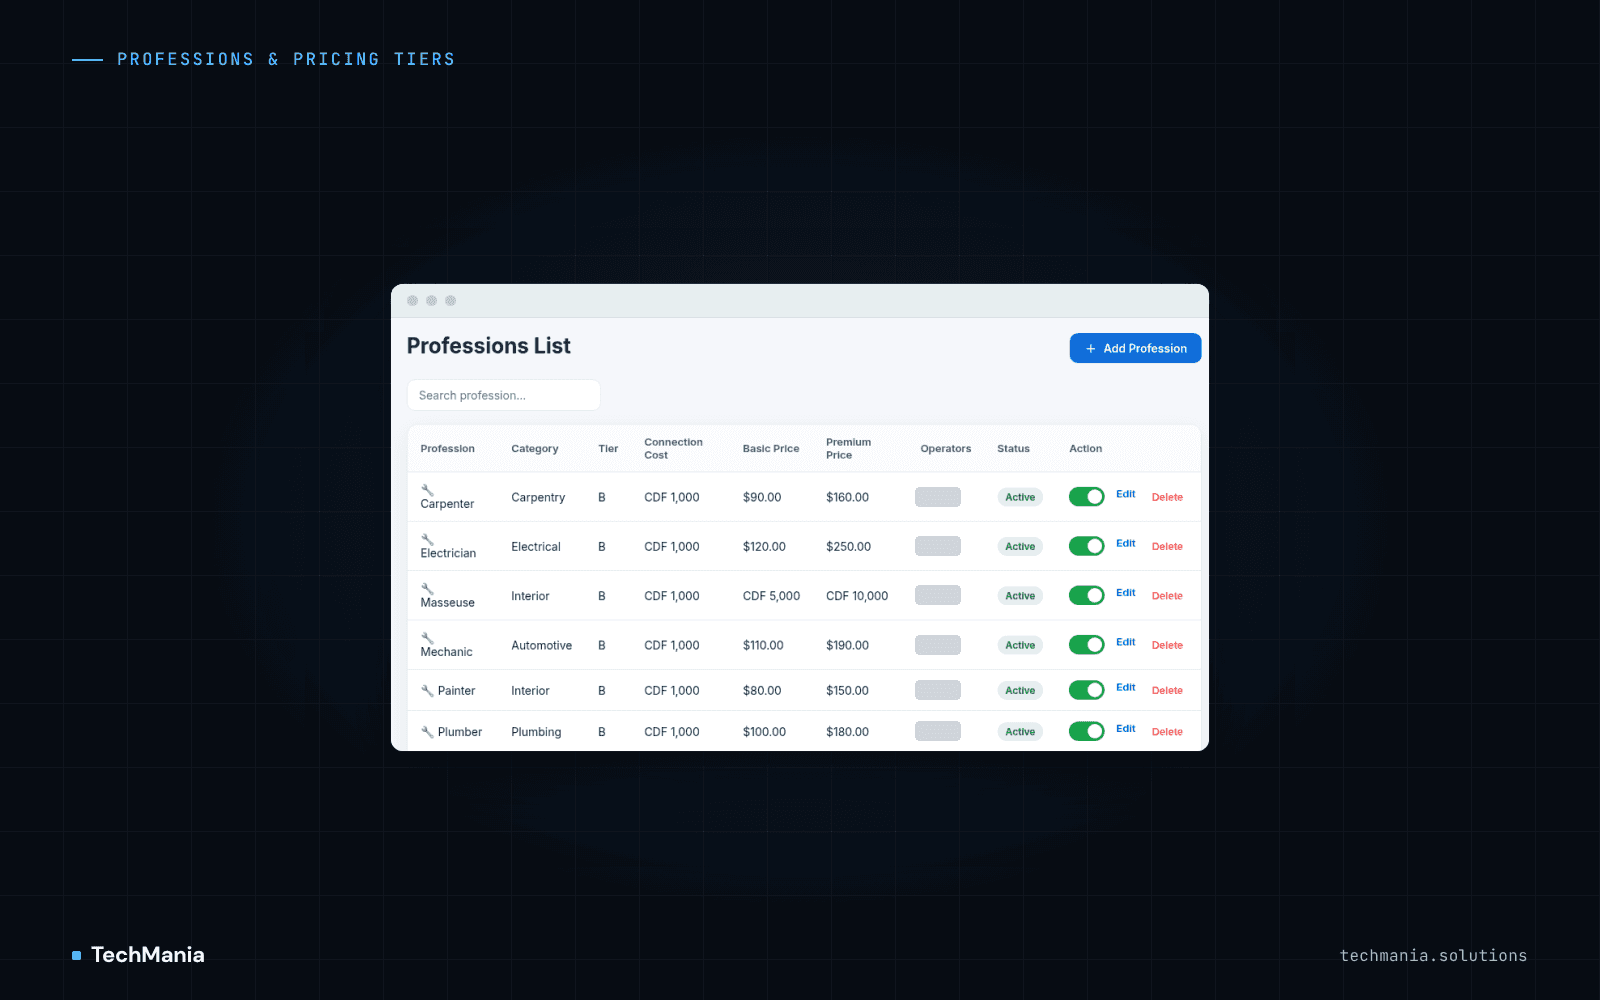Click the Professions List heading
The width and height of the screenshot is (1600, 1000).
488,346
